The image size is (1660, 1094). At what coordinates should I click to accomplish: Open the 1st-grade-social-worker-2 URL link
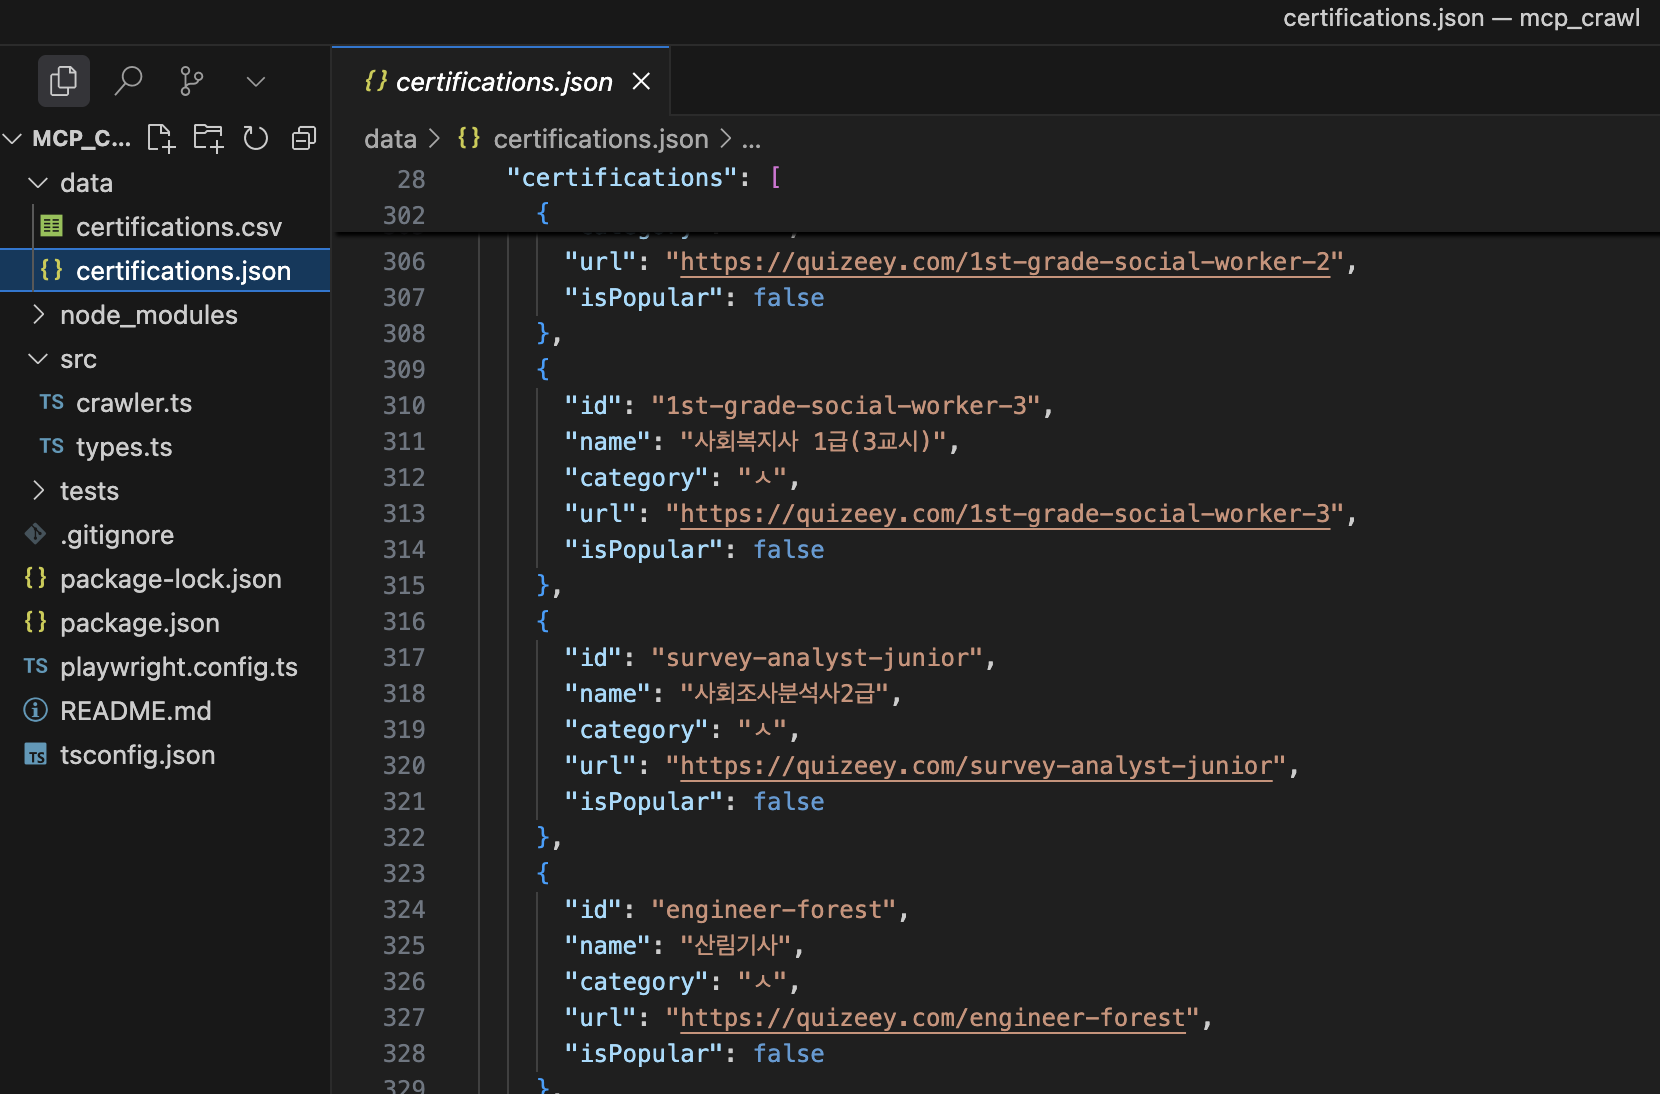[x=1005, y=262]
